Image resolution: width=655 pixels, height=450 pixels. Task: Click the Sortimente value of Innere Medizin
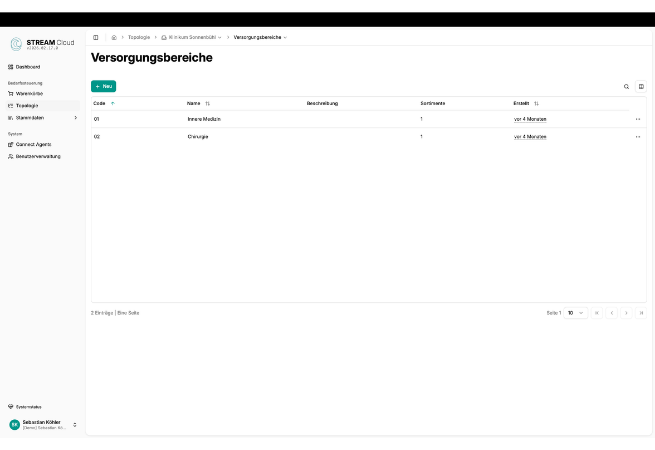click(421, 119)
